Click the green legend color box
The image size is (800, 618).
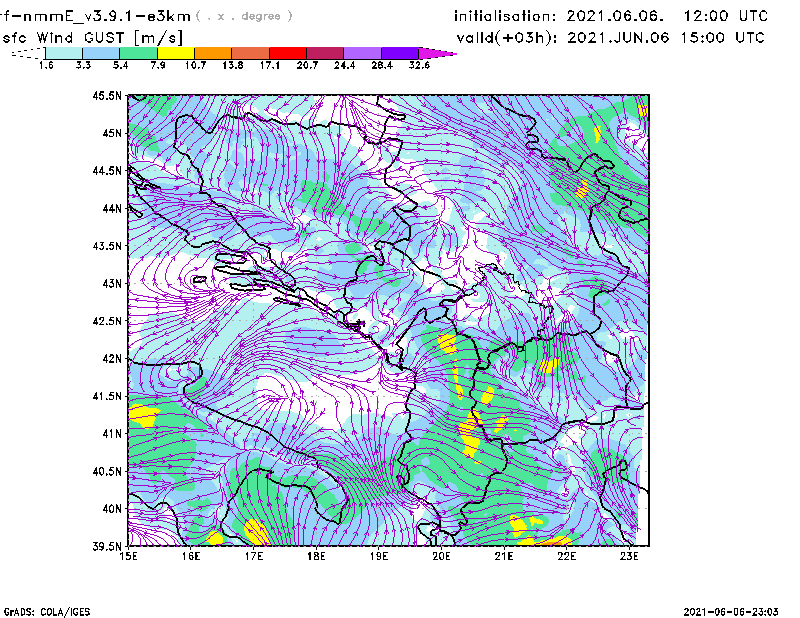pos(138,53)
